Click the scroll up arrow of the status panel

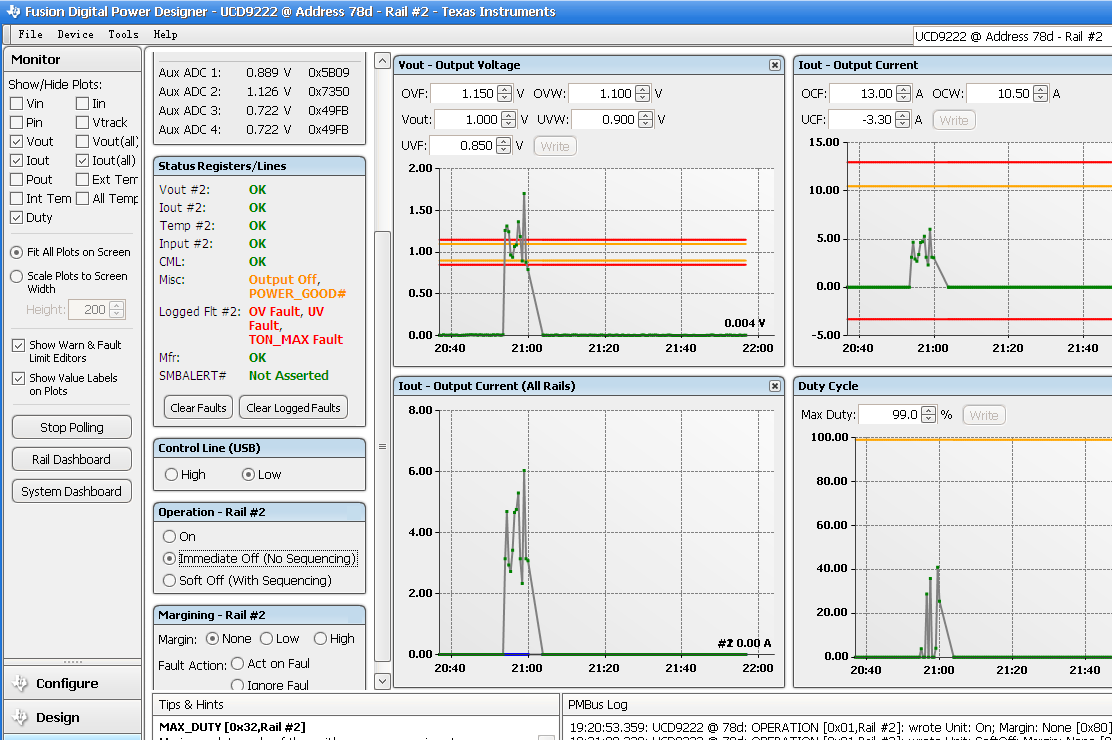tap(382, 61)
